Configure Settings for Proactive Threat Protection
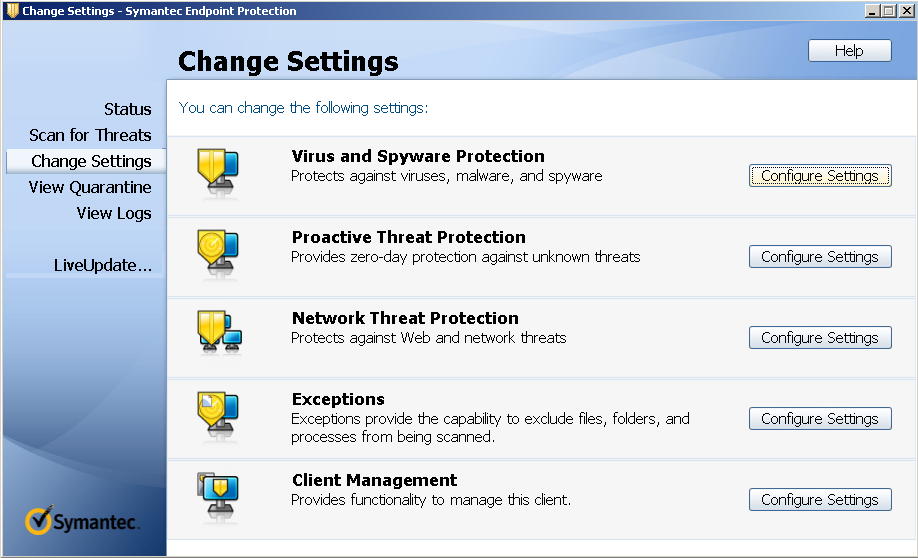This screenshot has width=918, height=558. [820, 256]
